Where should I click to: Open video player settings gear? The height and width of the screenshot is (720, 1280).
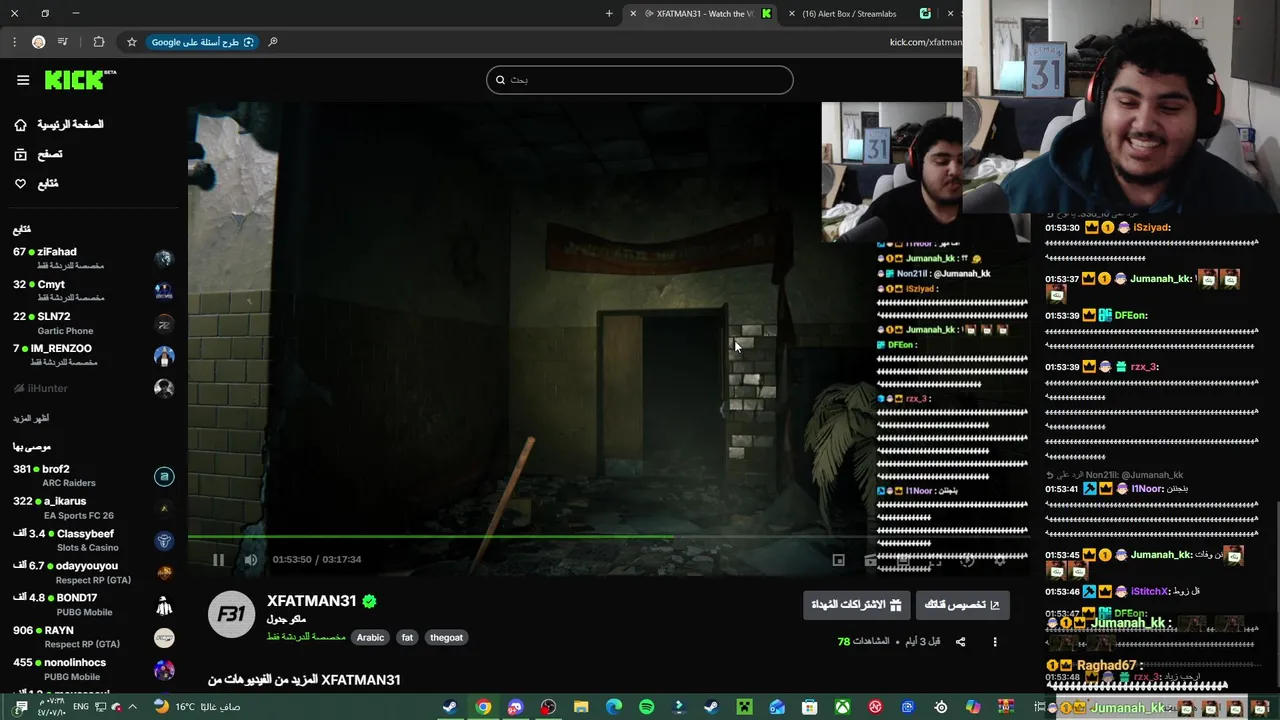[x=999, y=560]
